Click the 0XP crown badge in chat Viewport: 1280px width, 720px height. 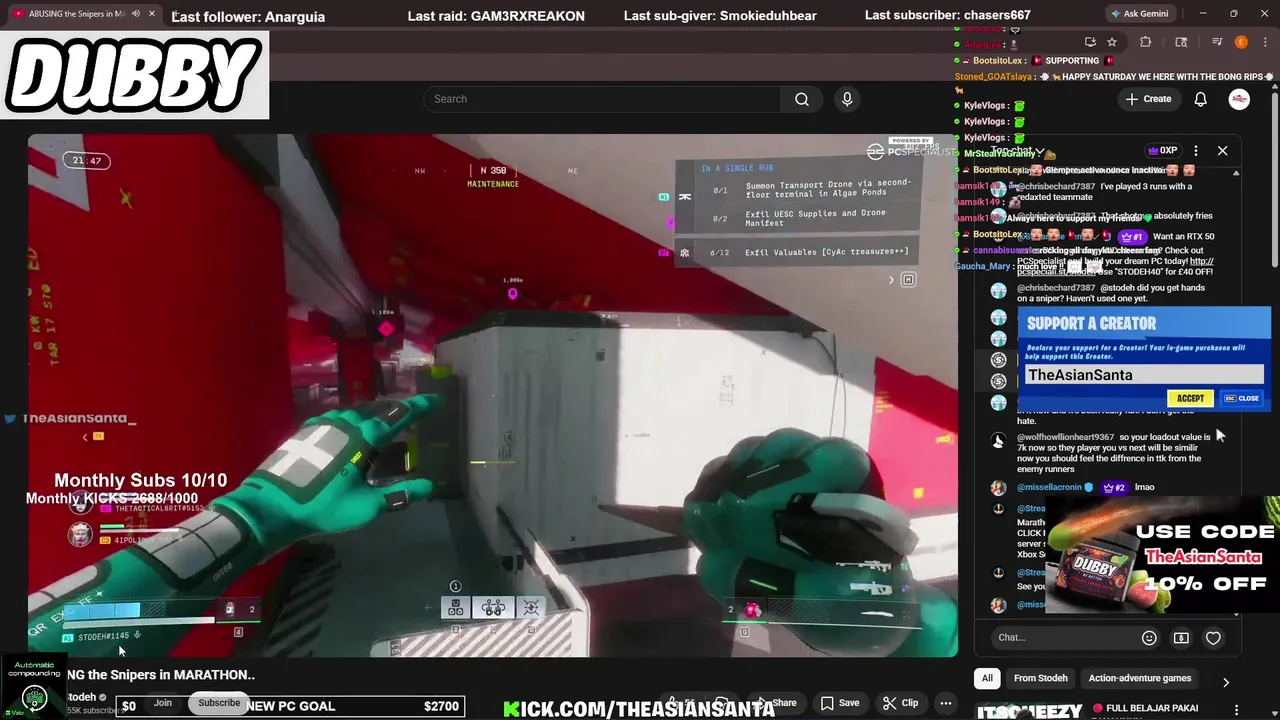coord(1162,150)
